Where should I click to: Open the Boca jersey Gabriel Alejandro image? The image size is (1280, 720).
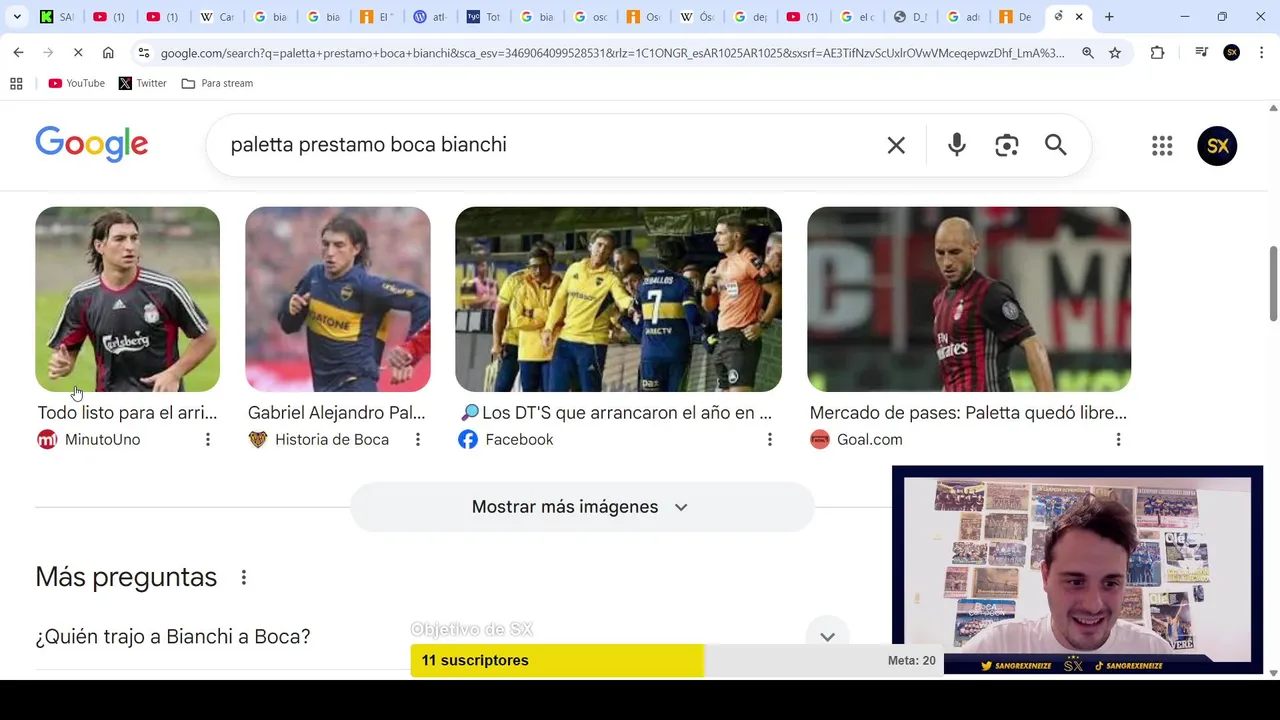tap(338, 299)
